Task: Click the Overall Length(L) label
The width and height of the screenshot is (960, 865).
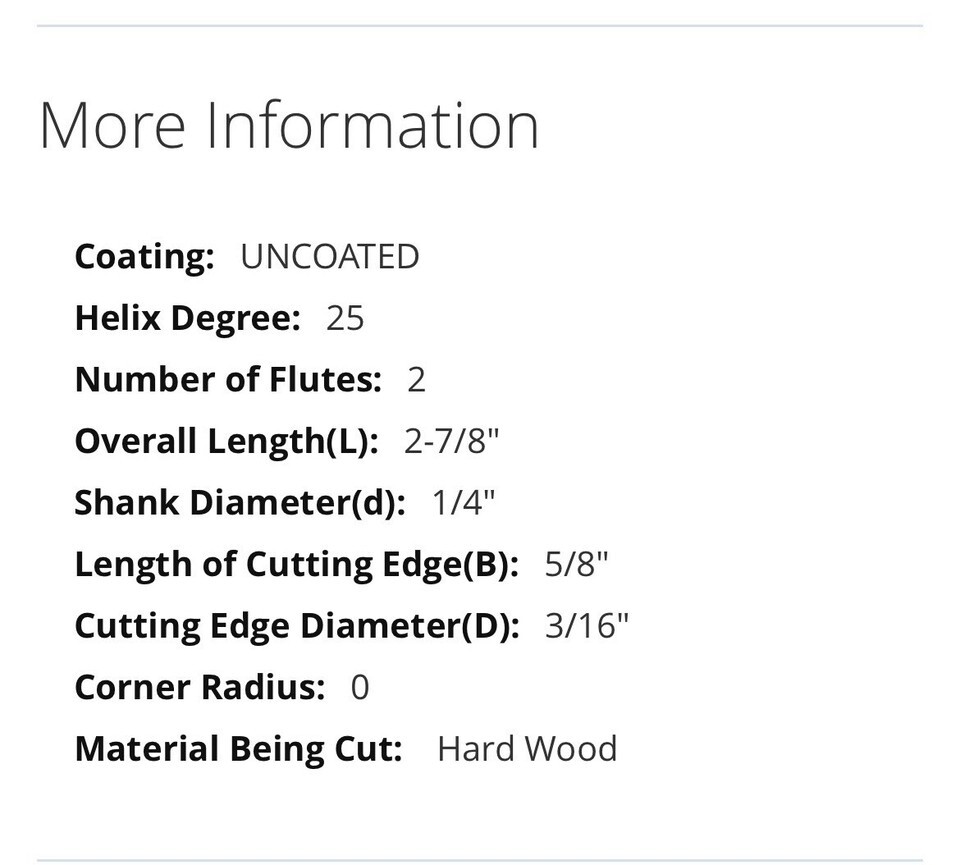Action: coord(226,442)
